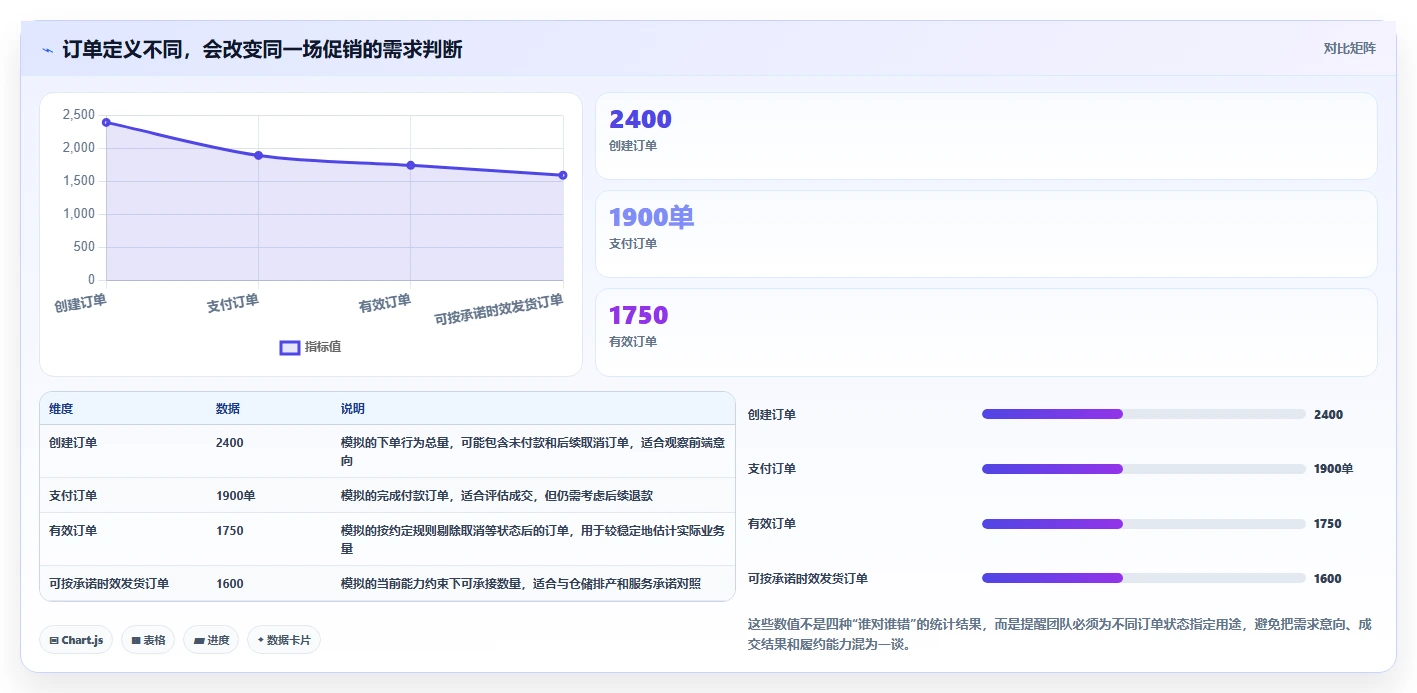Click the 有效订单 label on the chart x-axis
Screen dimensions: 1417x693
pyautogui.click(x=385, y=303)
